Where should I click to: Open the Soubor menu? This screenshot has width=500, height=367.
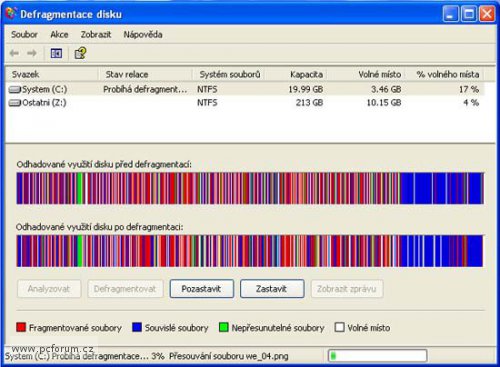click(x=24, y=34)
